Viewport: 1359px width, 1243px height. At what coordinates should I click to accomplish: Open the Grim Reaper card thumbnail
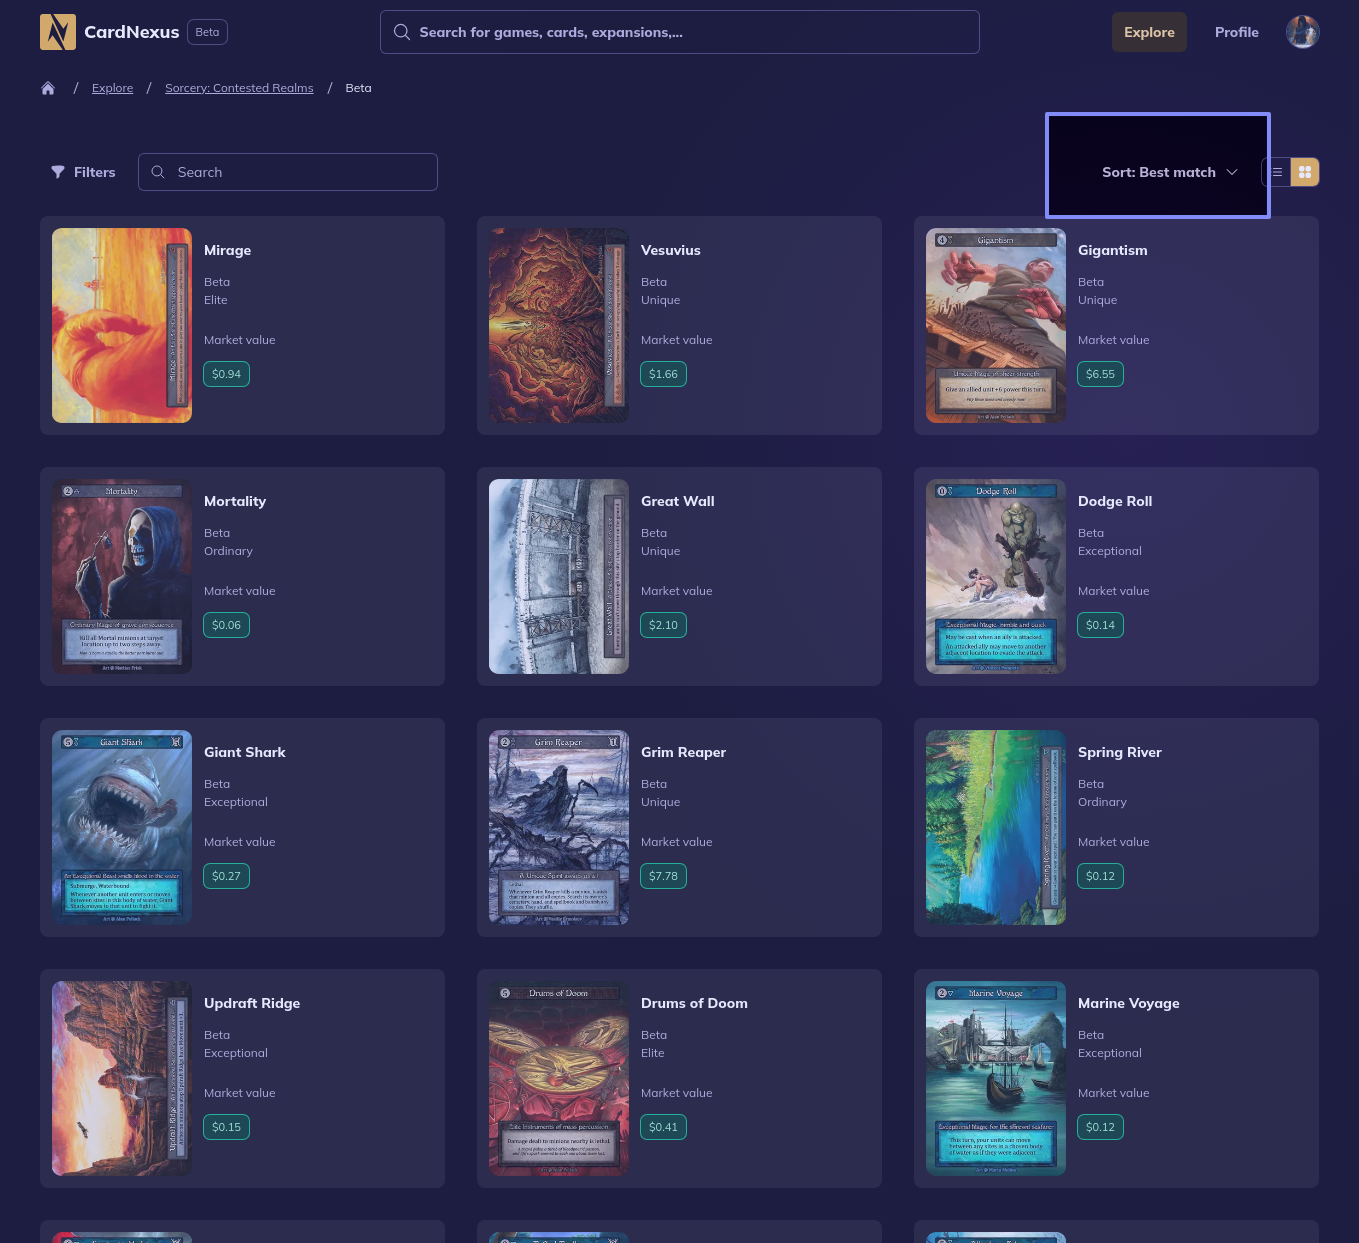[x=558, y=827]
